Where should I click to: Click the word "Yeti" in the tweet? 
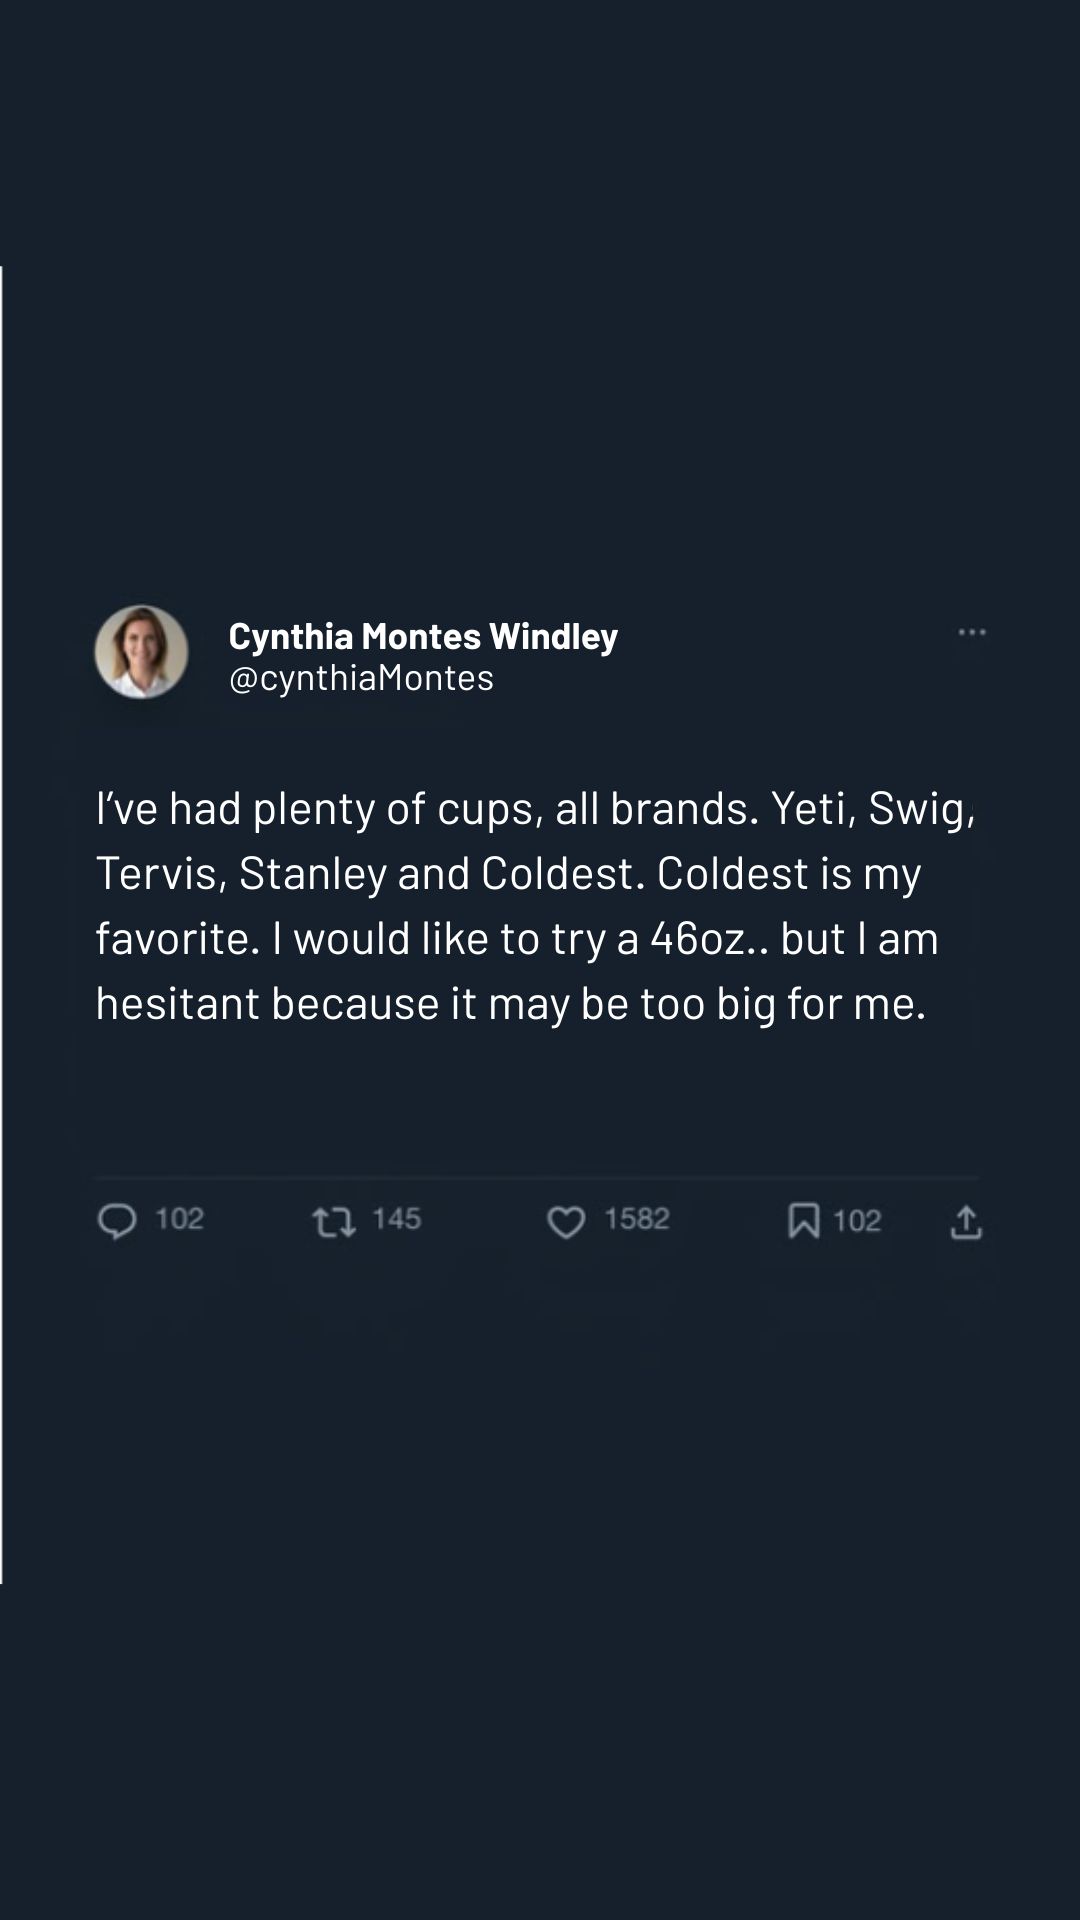[x=808, y=809]
